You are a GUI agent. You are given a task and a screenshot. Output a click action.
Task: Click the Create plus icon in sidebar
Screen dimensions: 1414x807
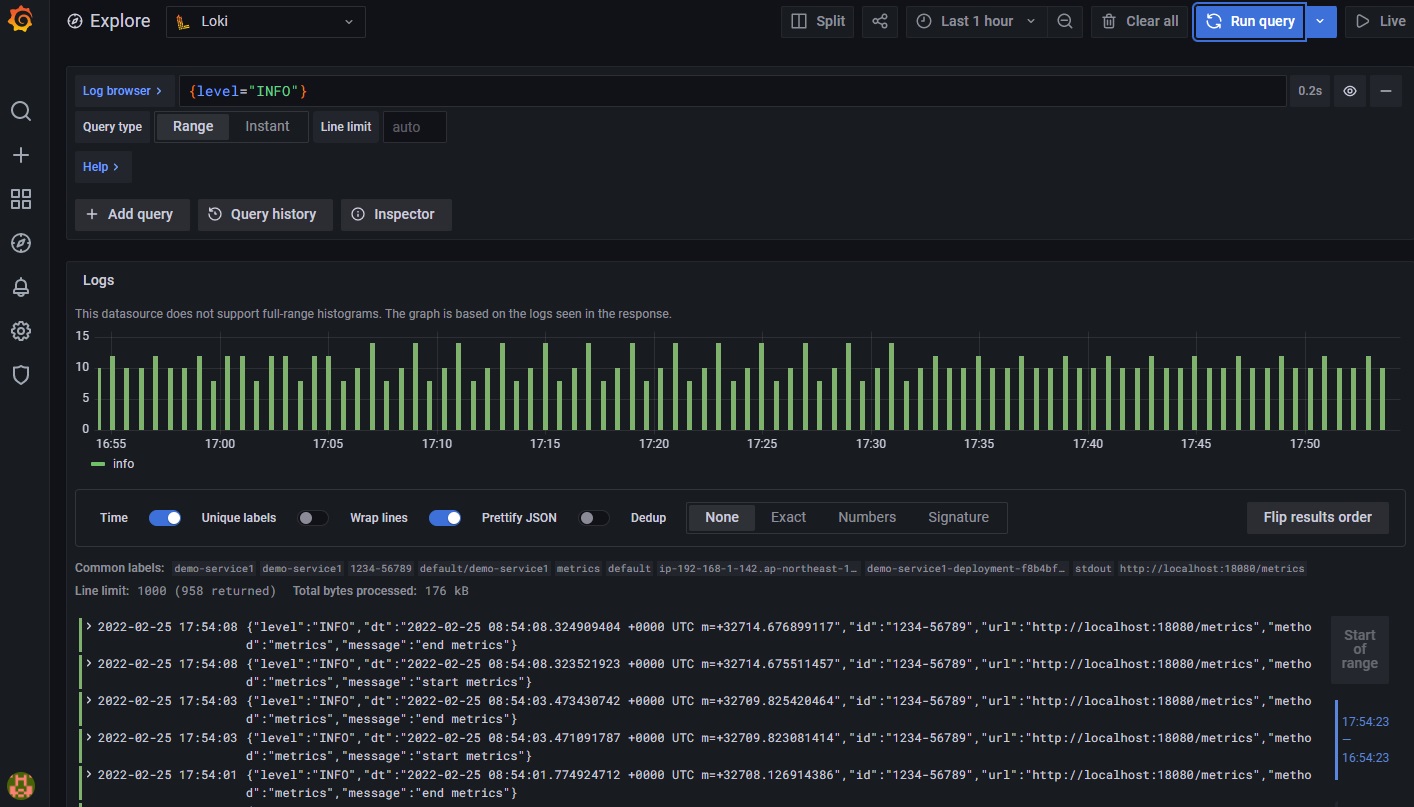(x=21, y=155)
